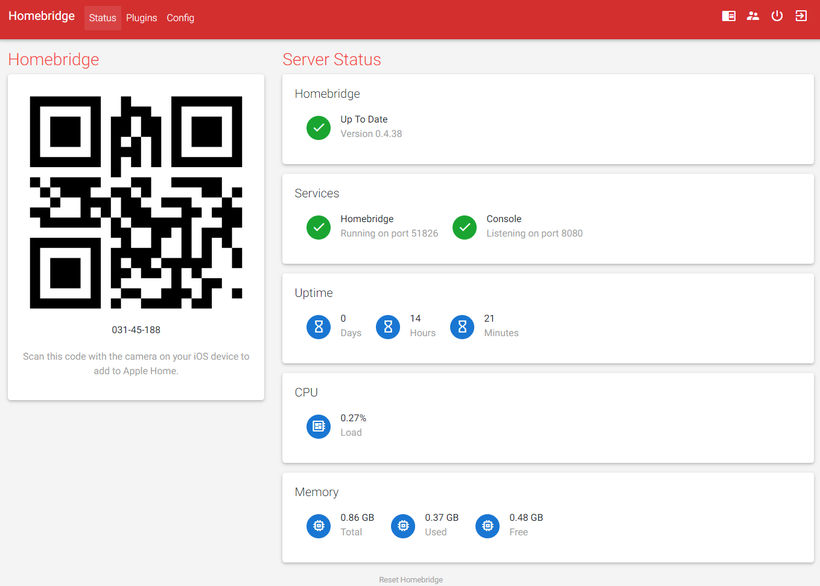
Task: Click the Uptime card title
Action: (x=314, y=293)
